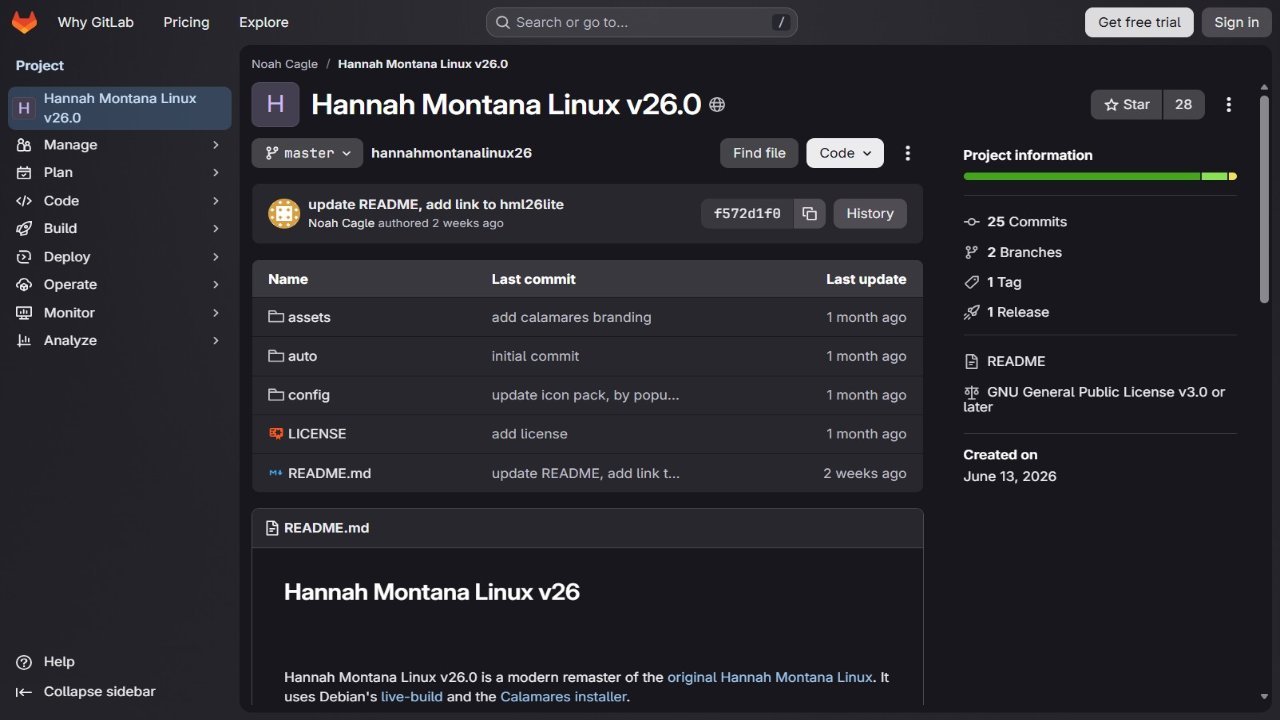Open the Calamares installer link
Screen dimensions: 1280x720
click(564, 696)
